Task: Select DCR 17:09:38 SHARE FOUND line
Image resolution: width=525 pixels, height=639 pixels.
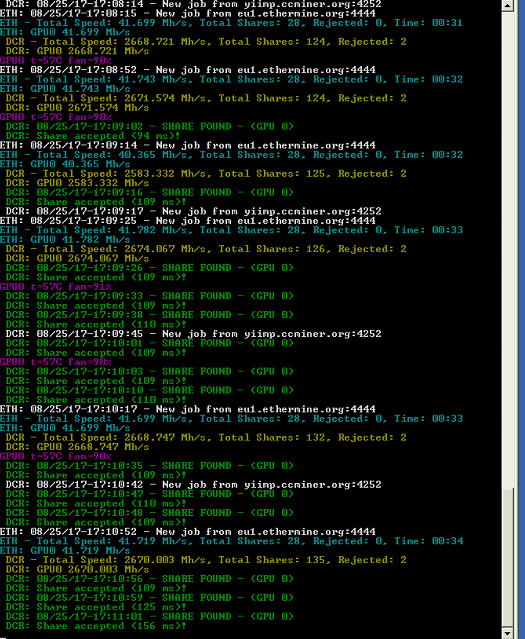Action: (150, 315)
